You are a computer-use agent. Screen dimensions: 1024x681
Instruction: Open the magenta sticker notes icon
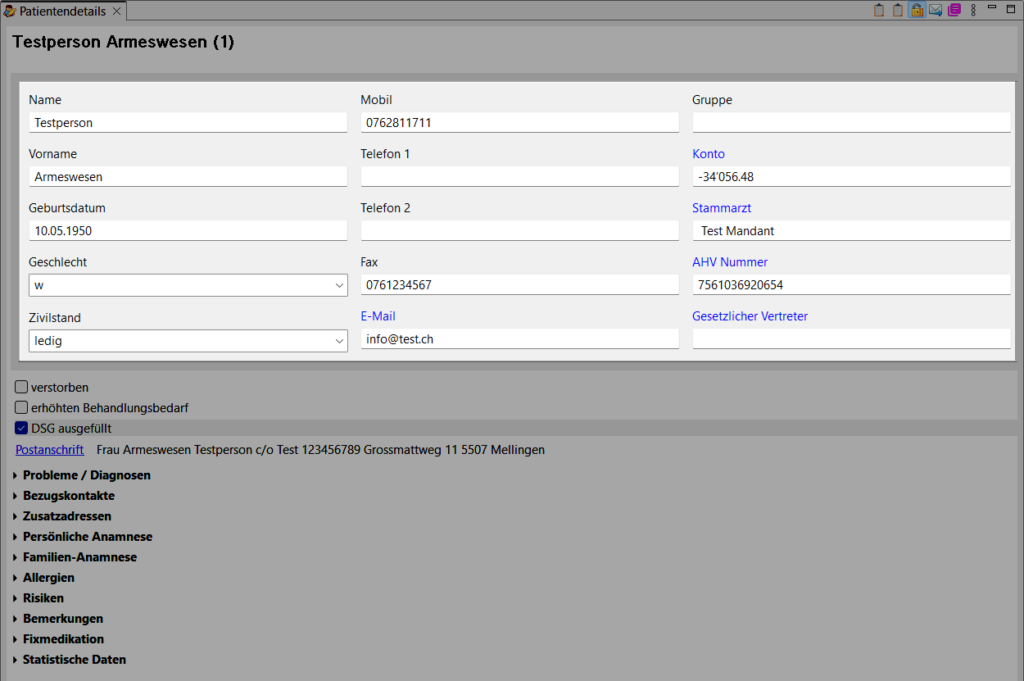click(x=954, y=10)
